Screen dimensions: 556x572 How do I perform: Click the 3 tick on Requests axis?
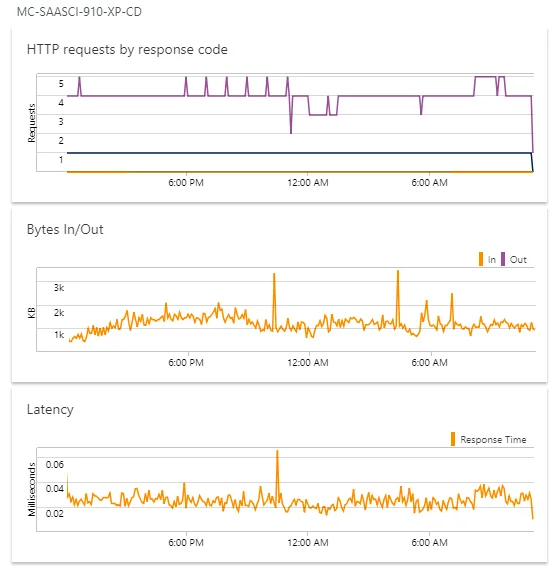click(x=61, y=121)
